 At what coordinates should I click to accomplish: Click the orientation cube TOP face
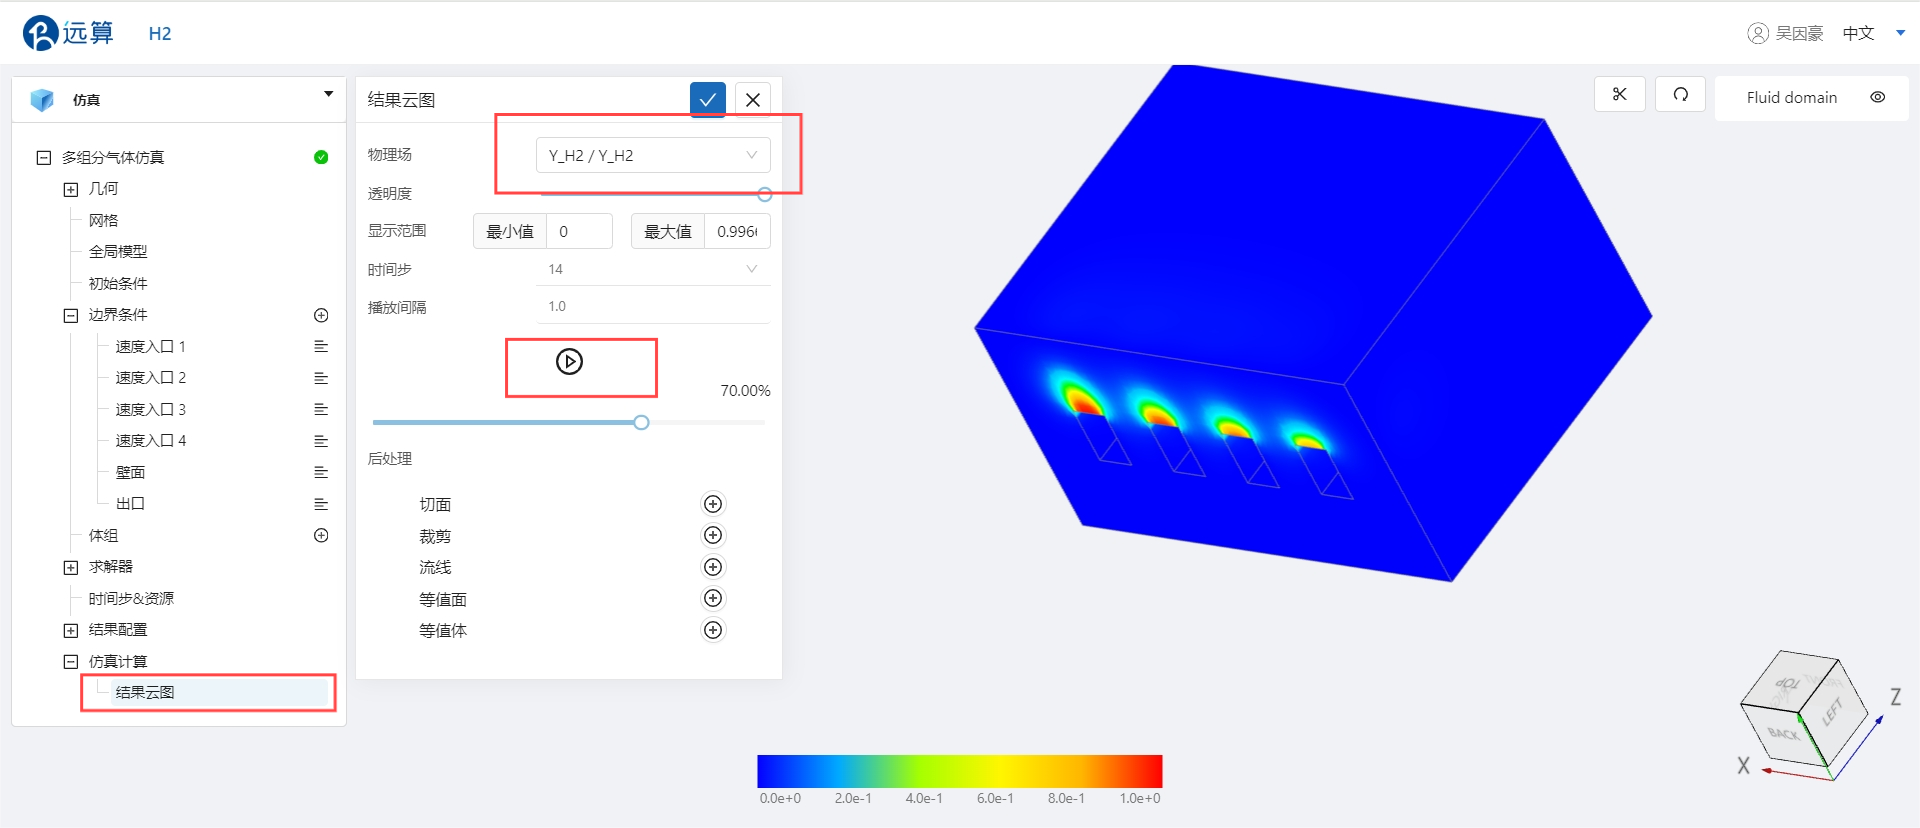click(1789, 682)
